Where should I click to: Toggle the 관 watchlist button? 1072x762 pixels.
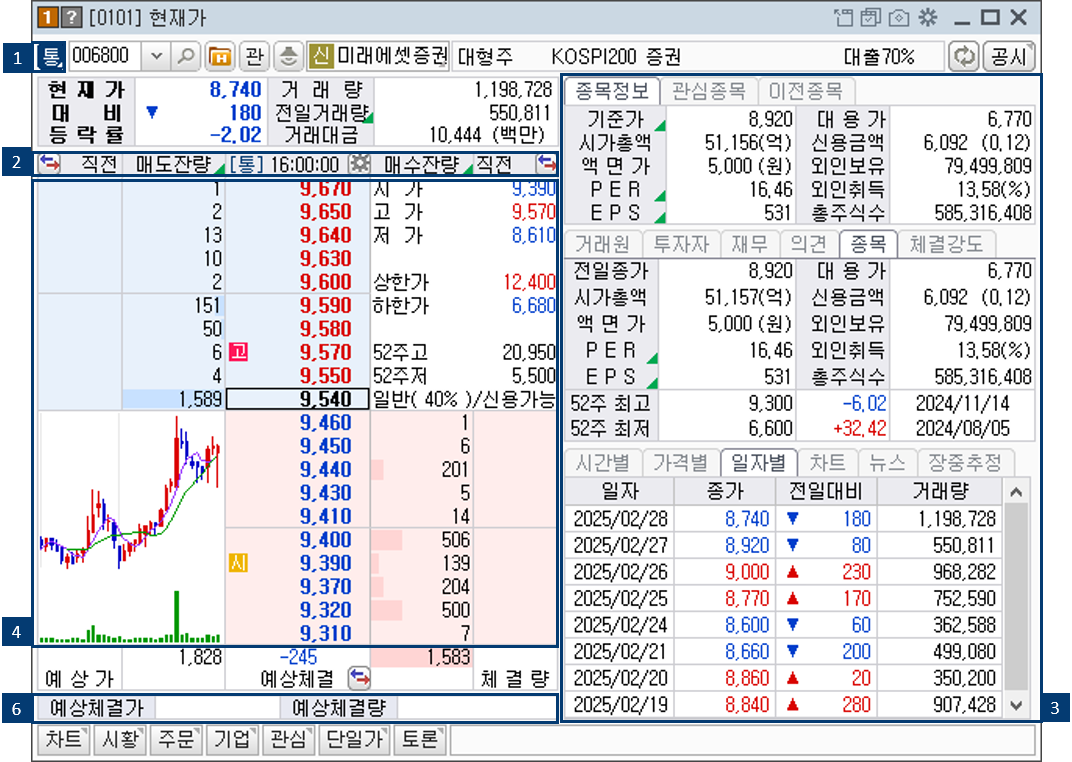[x=254, y=56]
